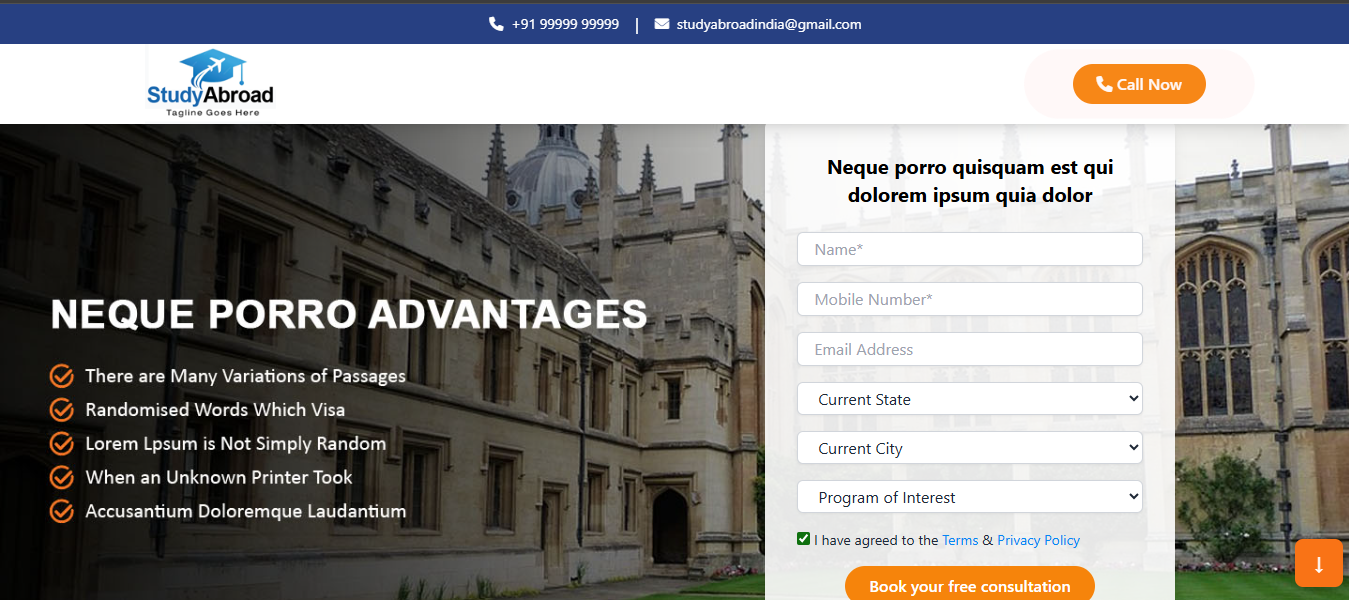Select the Mobile Number field
This screenshot has width=1349, height=600.
point(969,299)
